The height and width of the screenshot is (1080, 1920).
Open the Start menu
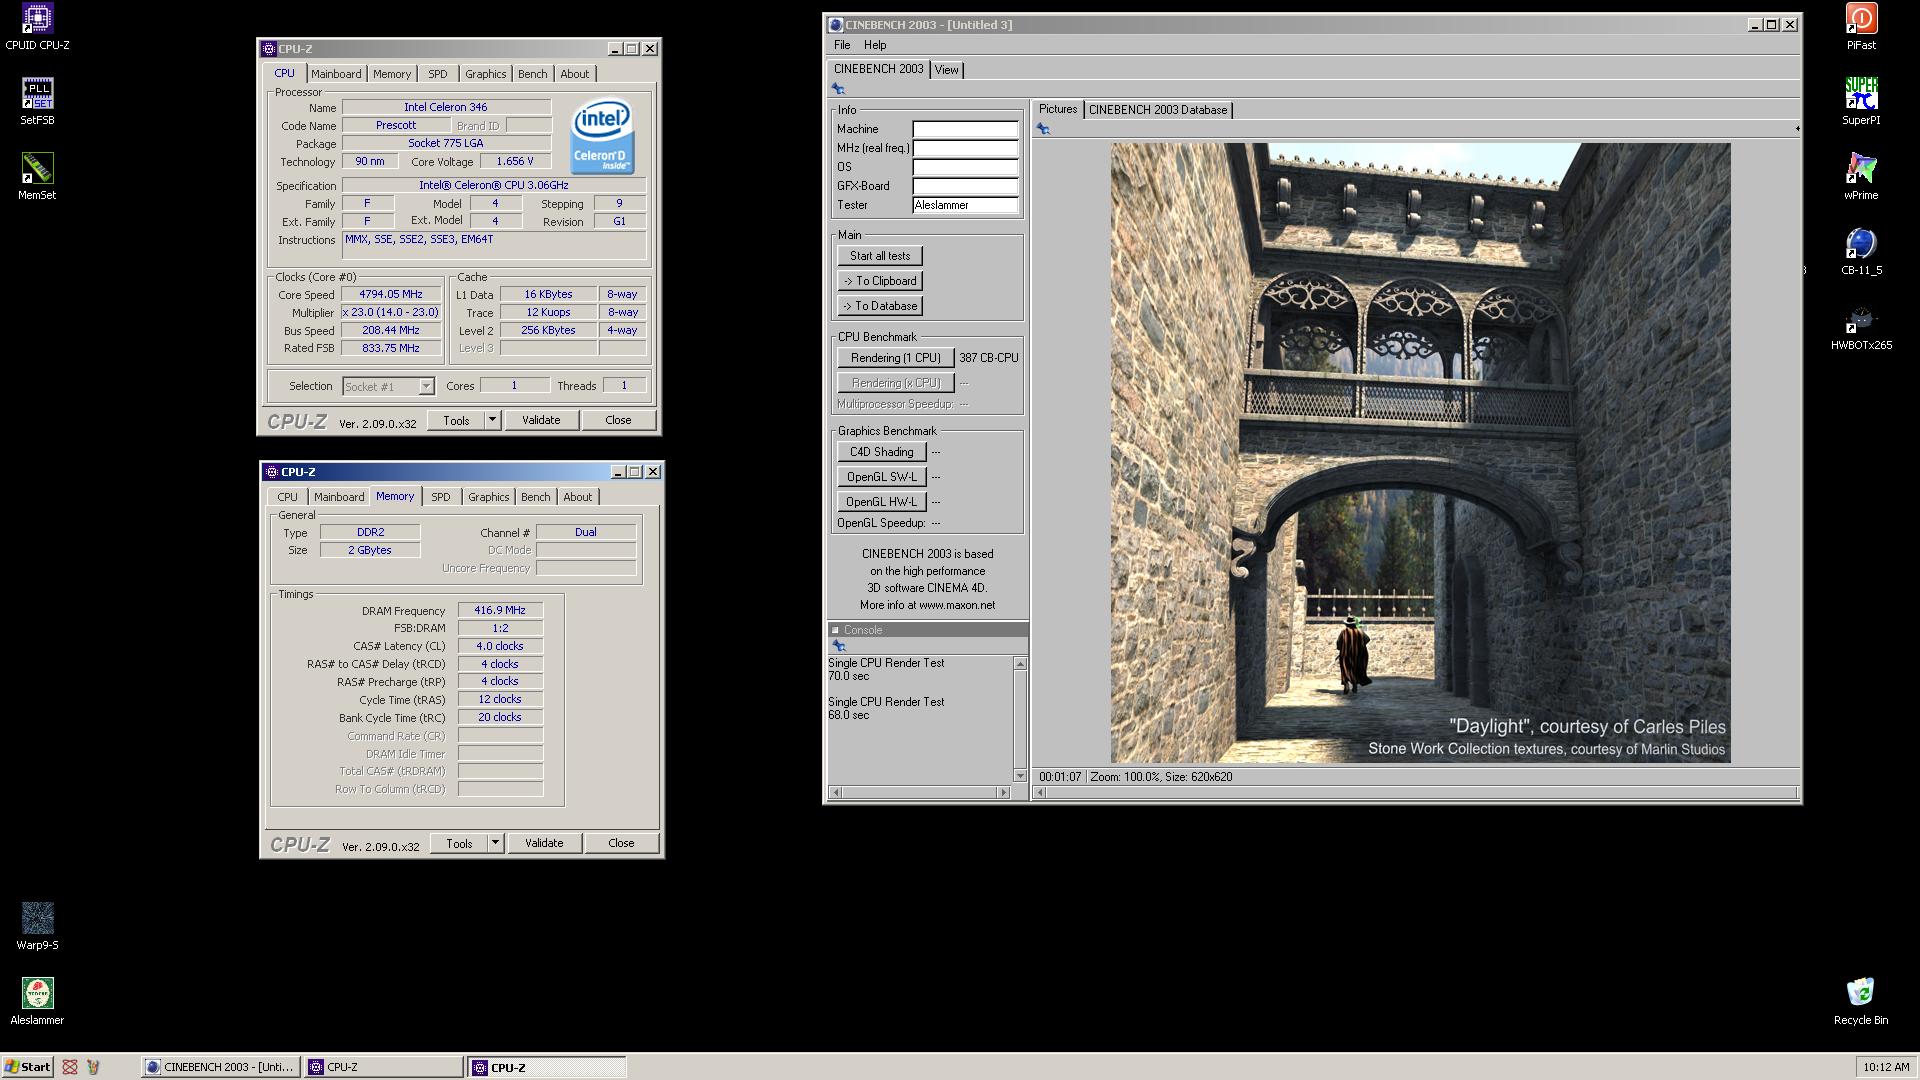coord(28,1067)
